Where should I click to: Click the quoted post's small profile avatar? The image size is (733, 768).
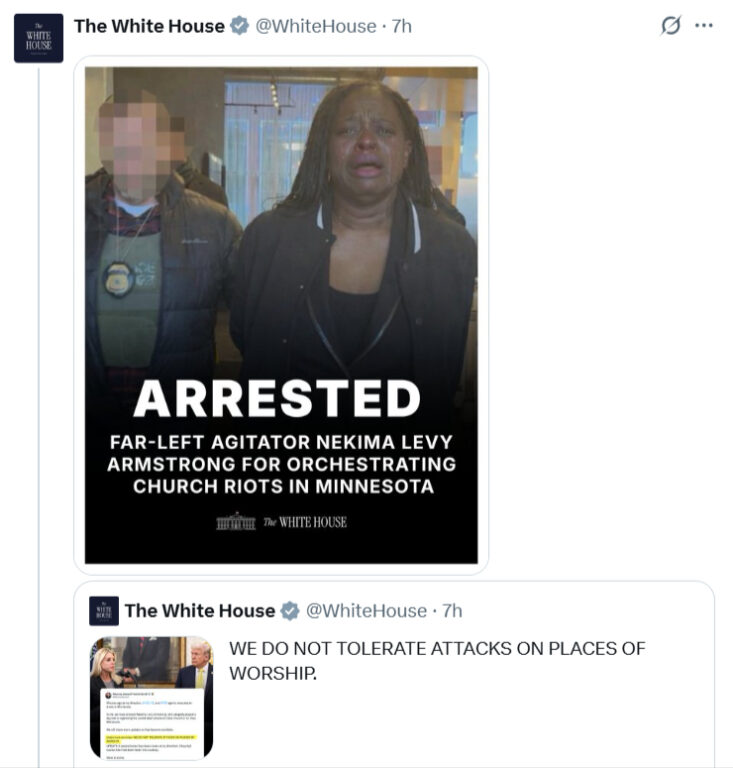pyautogui.click(x=104, y=611)
